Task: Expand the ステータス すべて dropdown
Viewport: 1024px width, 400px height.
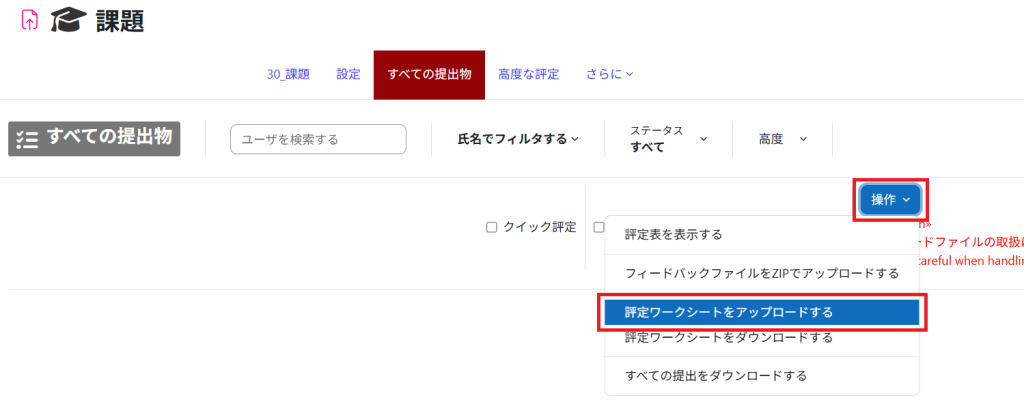Action: [669, 139]
